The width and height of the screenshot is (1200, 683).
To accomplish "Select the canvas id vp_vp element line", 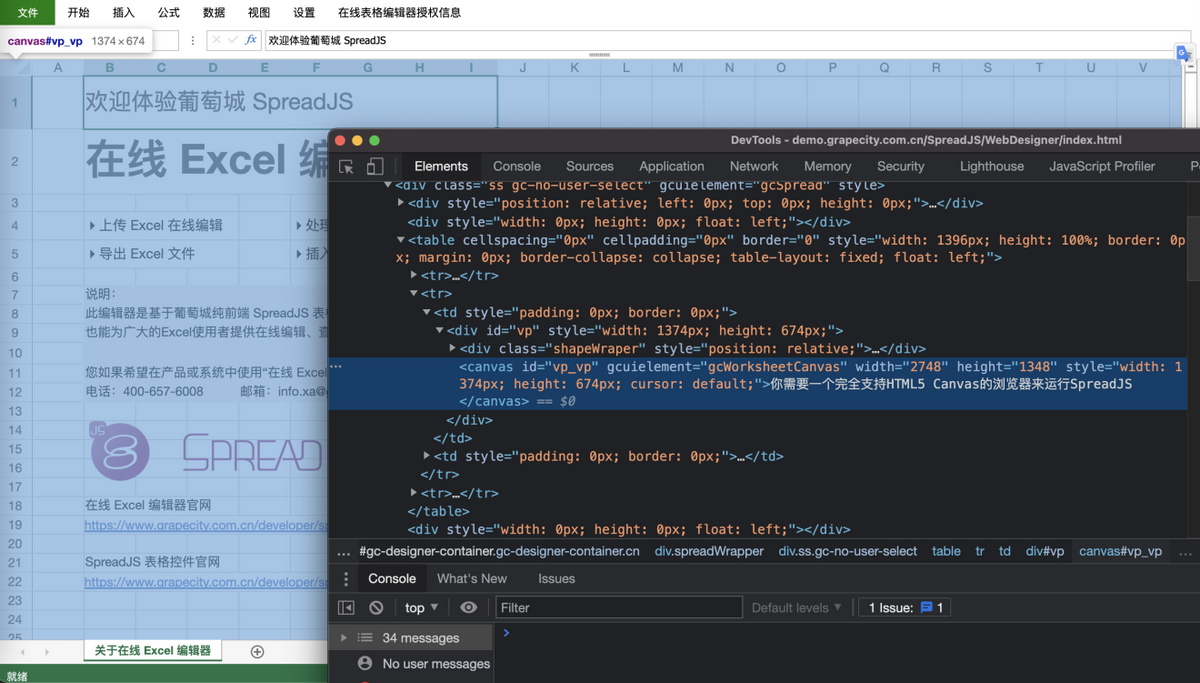I will (757, 384).
